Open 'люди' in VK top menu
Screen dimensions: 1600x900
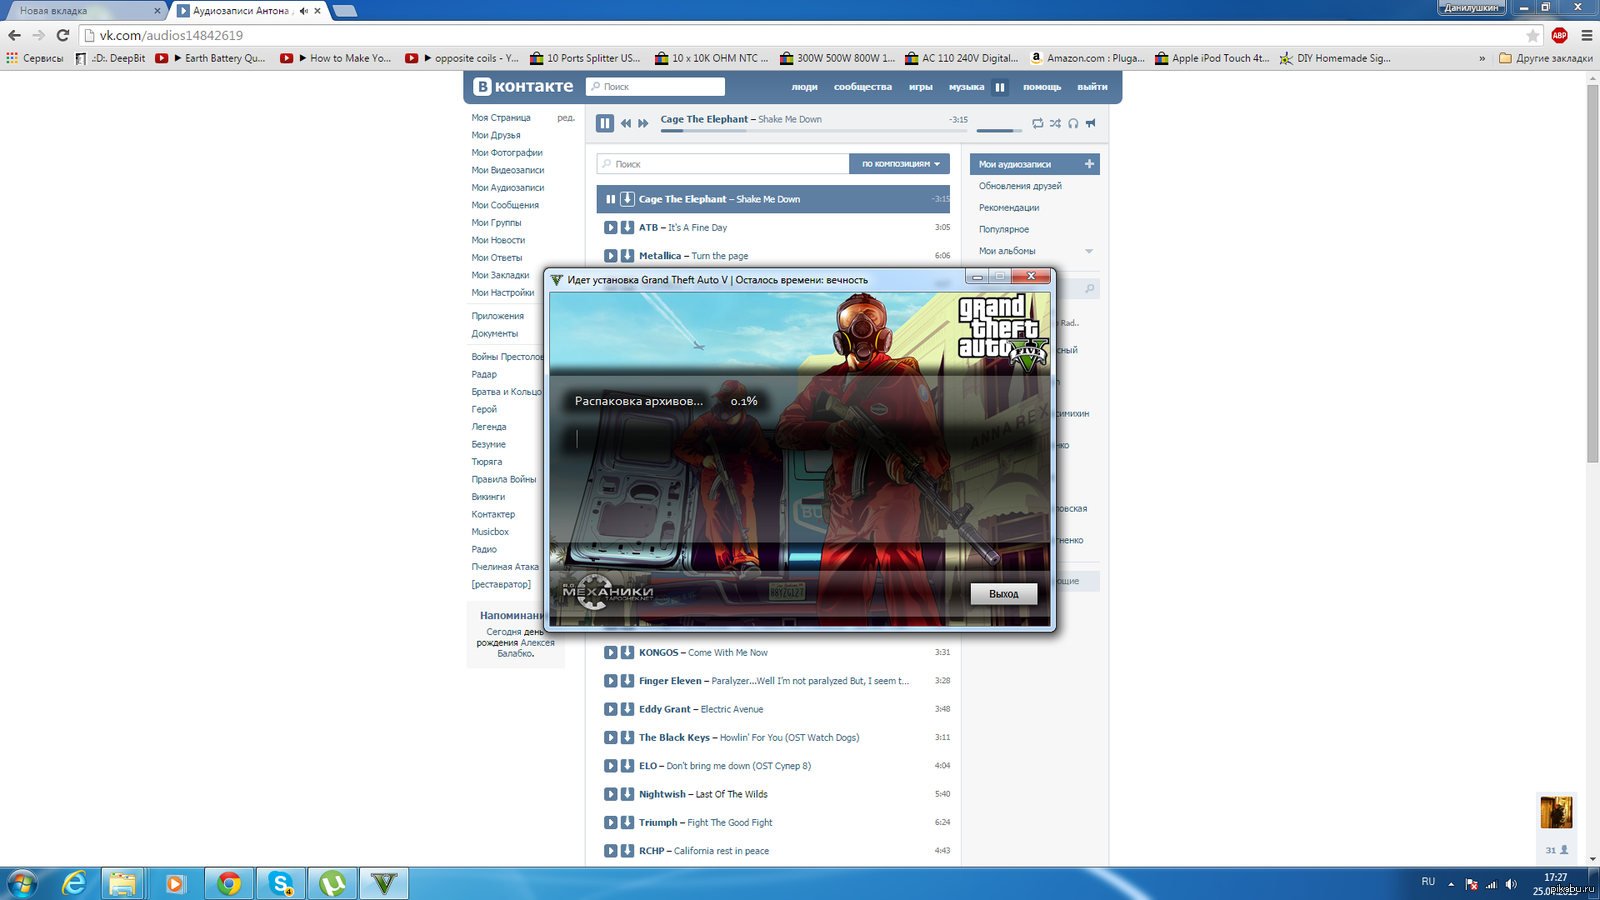click(x=804, y=87)
